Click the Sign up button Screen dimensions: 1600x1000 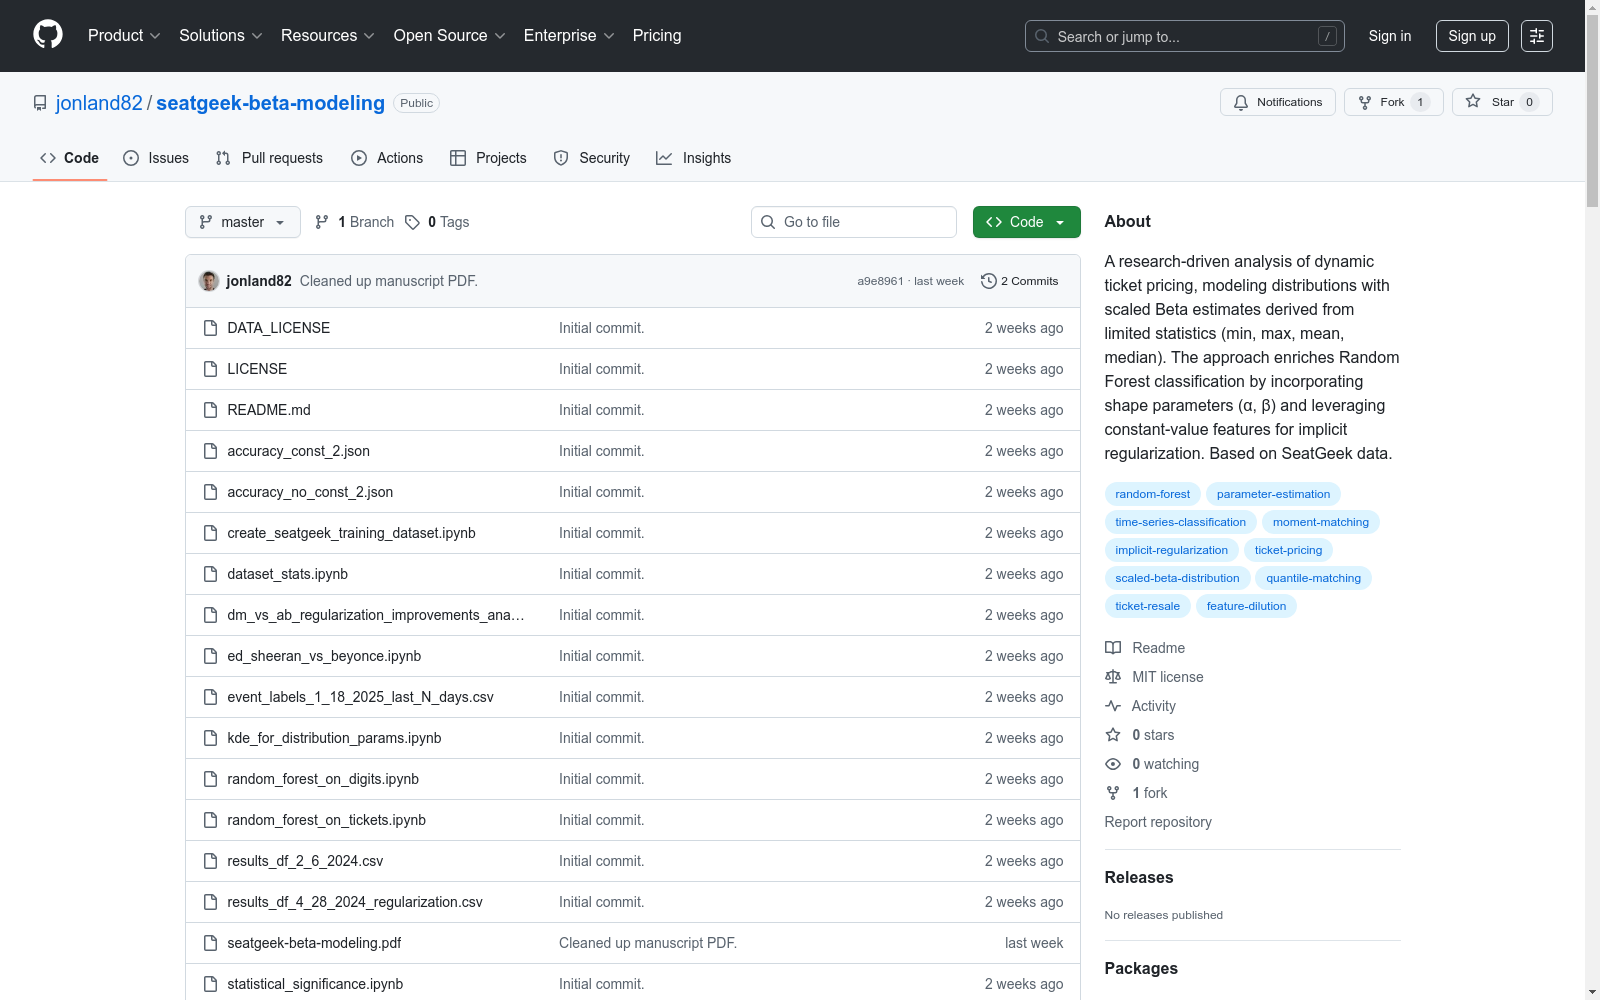1472,36
